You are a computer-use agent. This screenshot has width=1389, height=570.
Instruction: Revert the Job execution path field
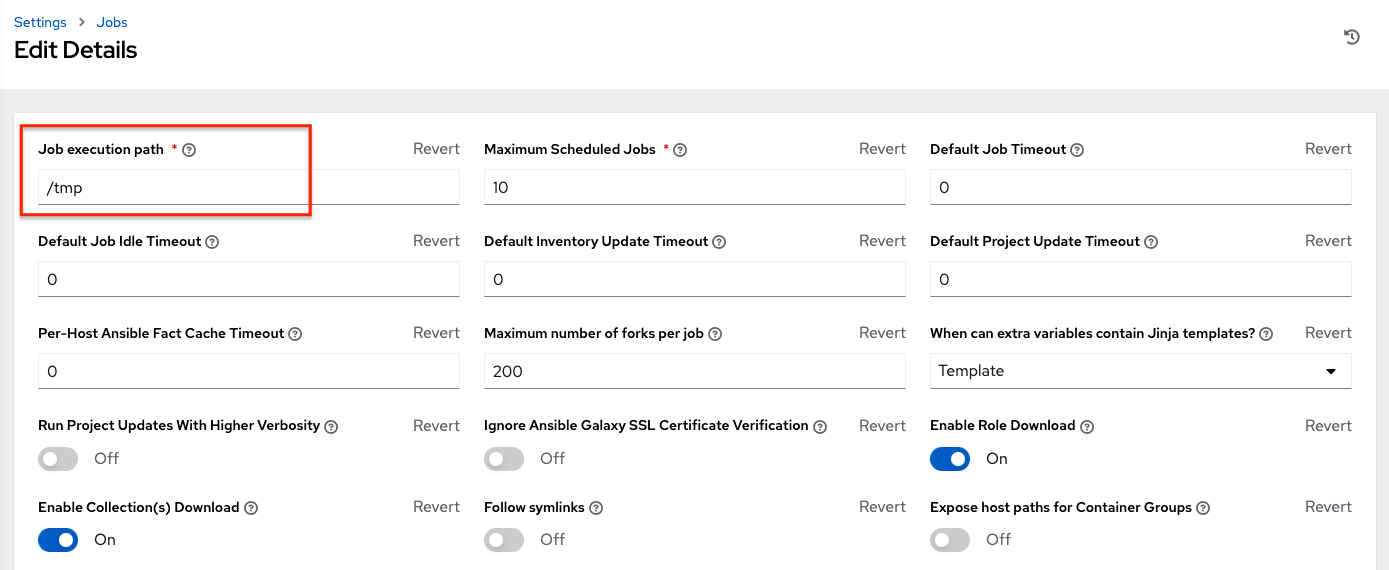pyautogui.click(x=436, y=149)
